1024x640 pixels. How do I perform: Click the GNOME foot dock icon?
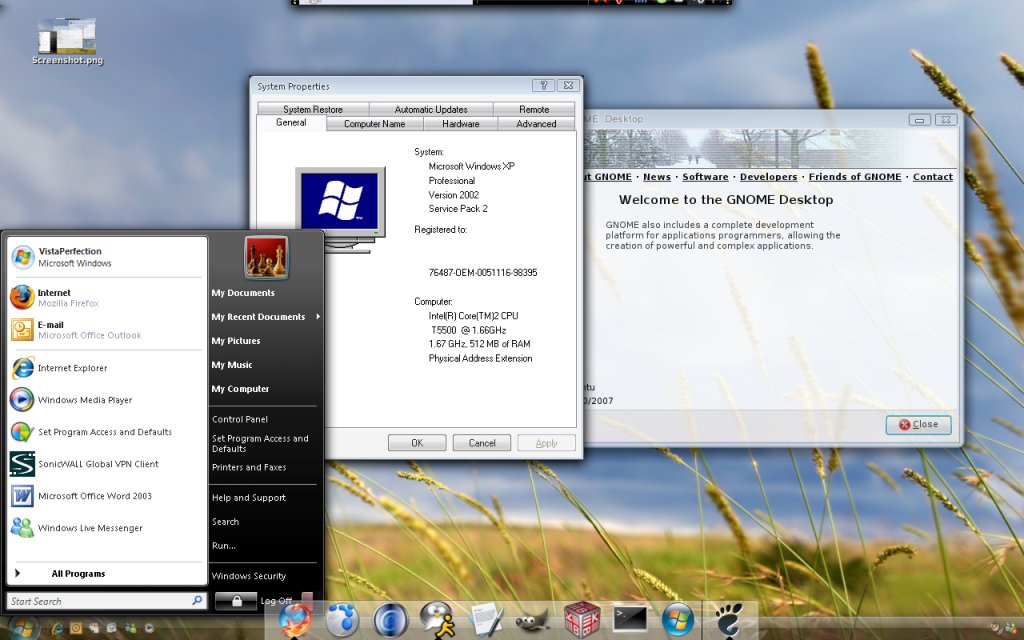(728, 620)
